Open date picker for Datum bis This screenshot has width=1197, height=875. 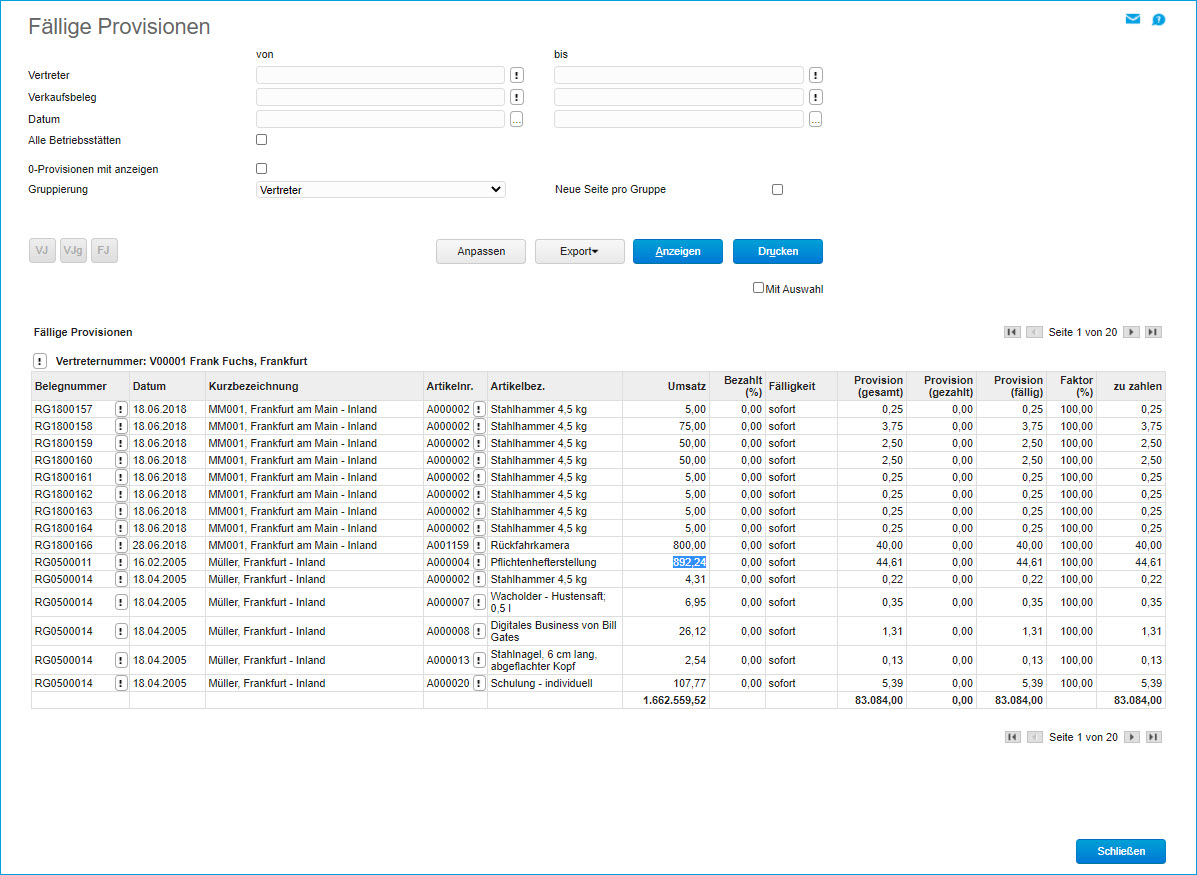point(815,119)
